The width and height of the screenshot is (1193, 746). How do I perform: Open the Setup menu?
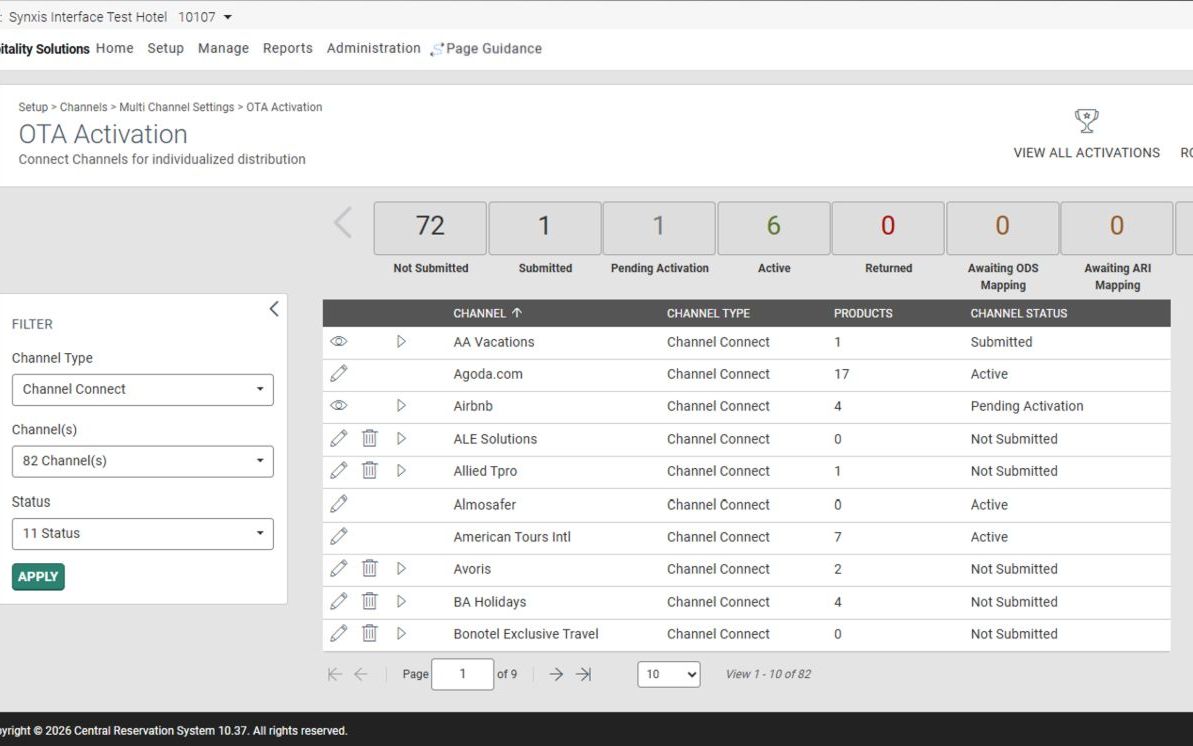[x=165, y=48]
